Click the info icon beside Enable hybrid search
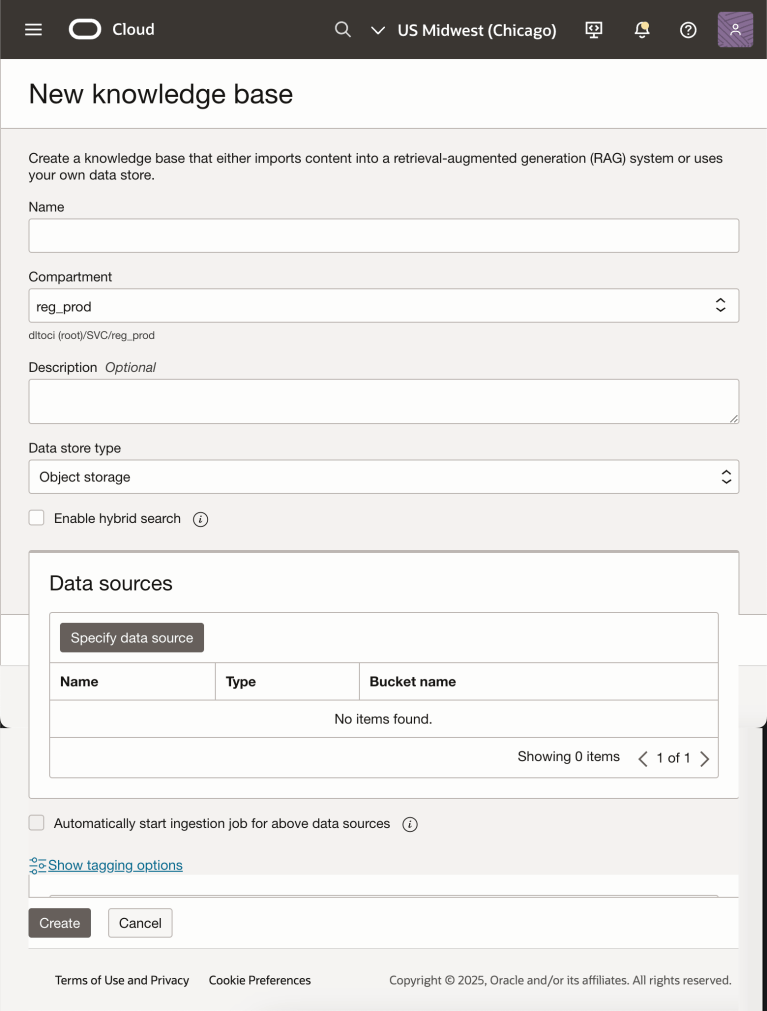Image resolution: width=767 pixels, height=1011 pixels. pyautogui.click(x=200, y=519)
